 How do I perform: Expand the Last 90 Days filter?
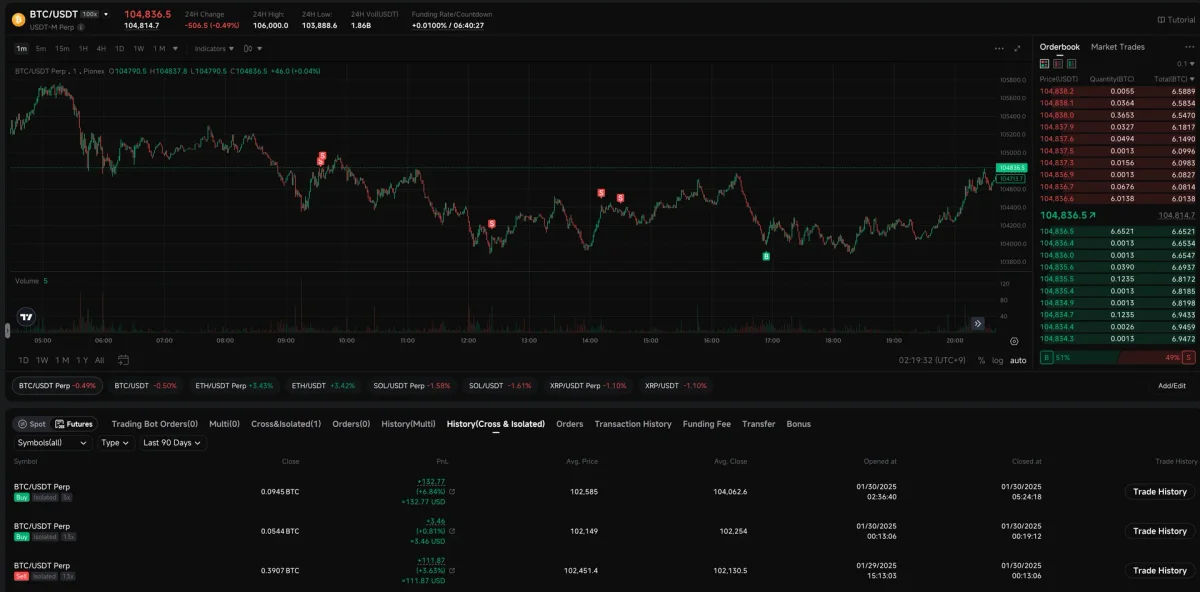[x=172, y=442]
